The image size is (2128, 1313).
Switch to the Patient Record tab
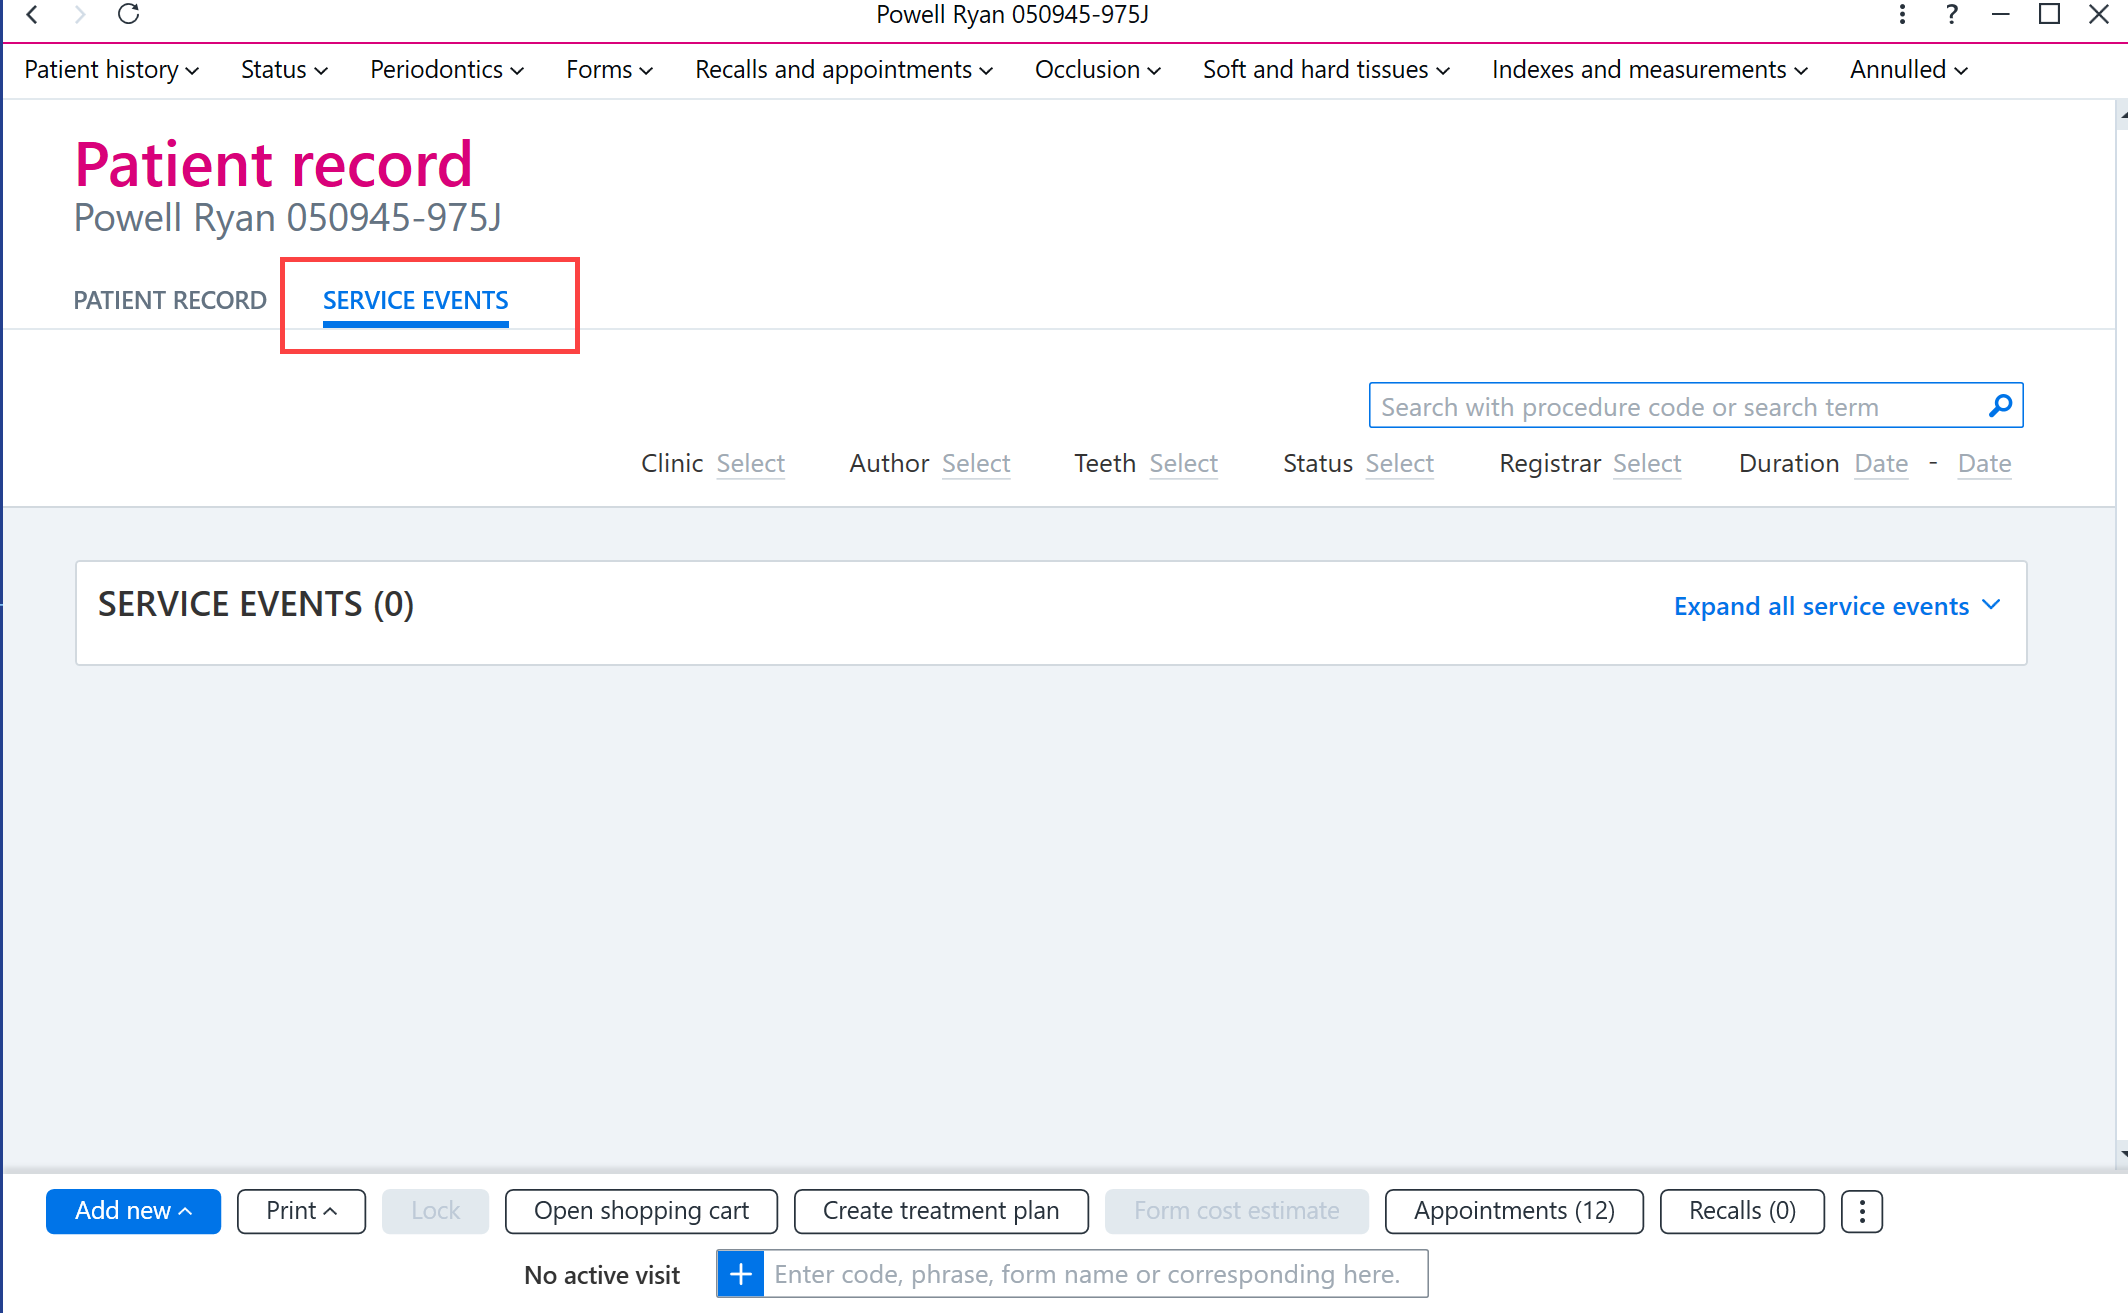tap(170, 300)
